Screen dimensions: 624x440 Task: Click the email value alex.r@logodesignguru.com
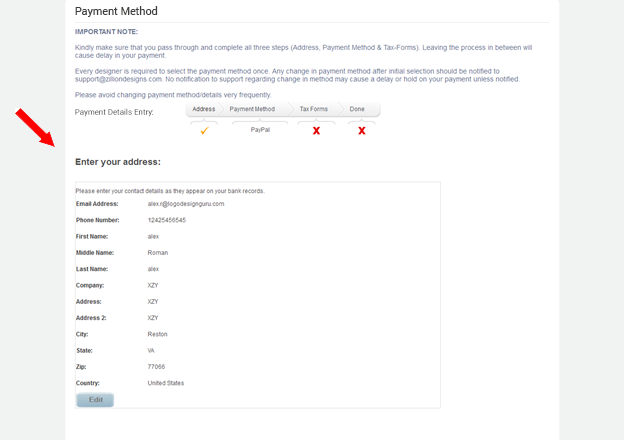coord(186,203)
